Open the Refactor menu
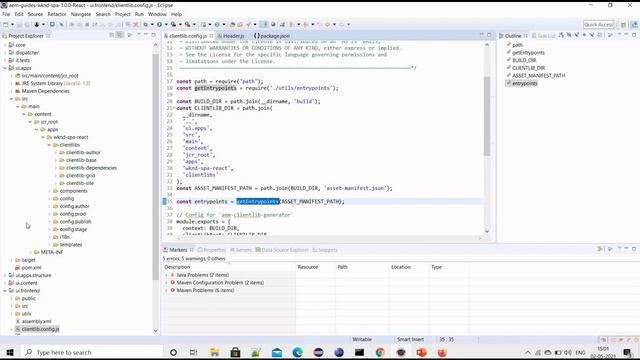 [57, 14]
